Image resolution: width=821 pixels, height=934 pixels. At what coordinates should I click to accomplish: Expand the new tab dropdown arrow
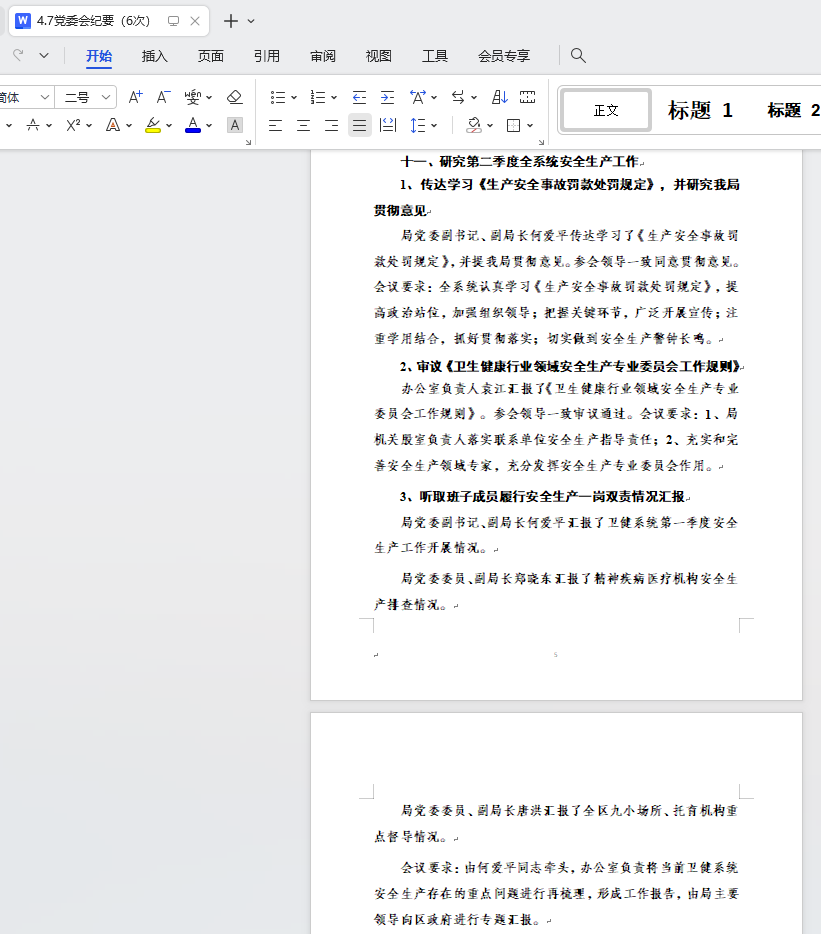point(251,21)
